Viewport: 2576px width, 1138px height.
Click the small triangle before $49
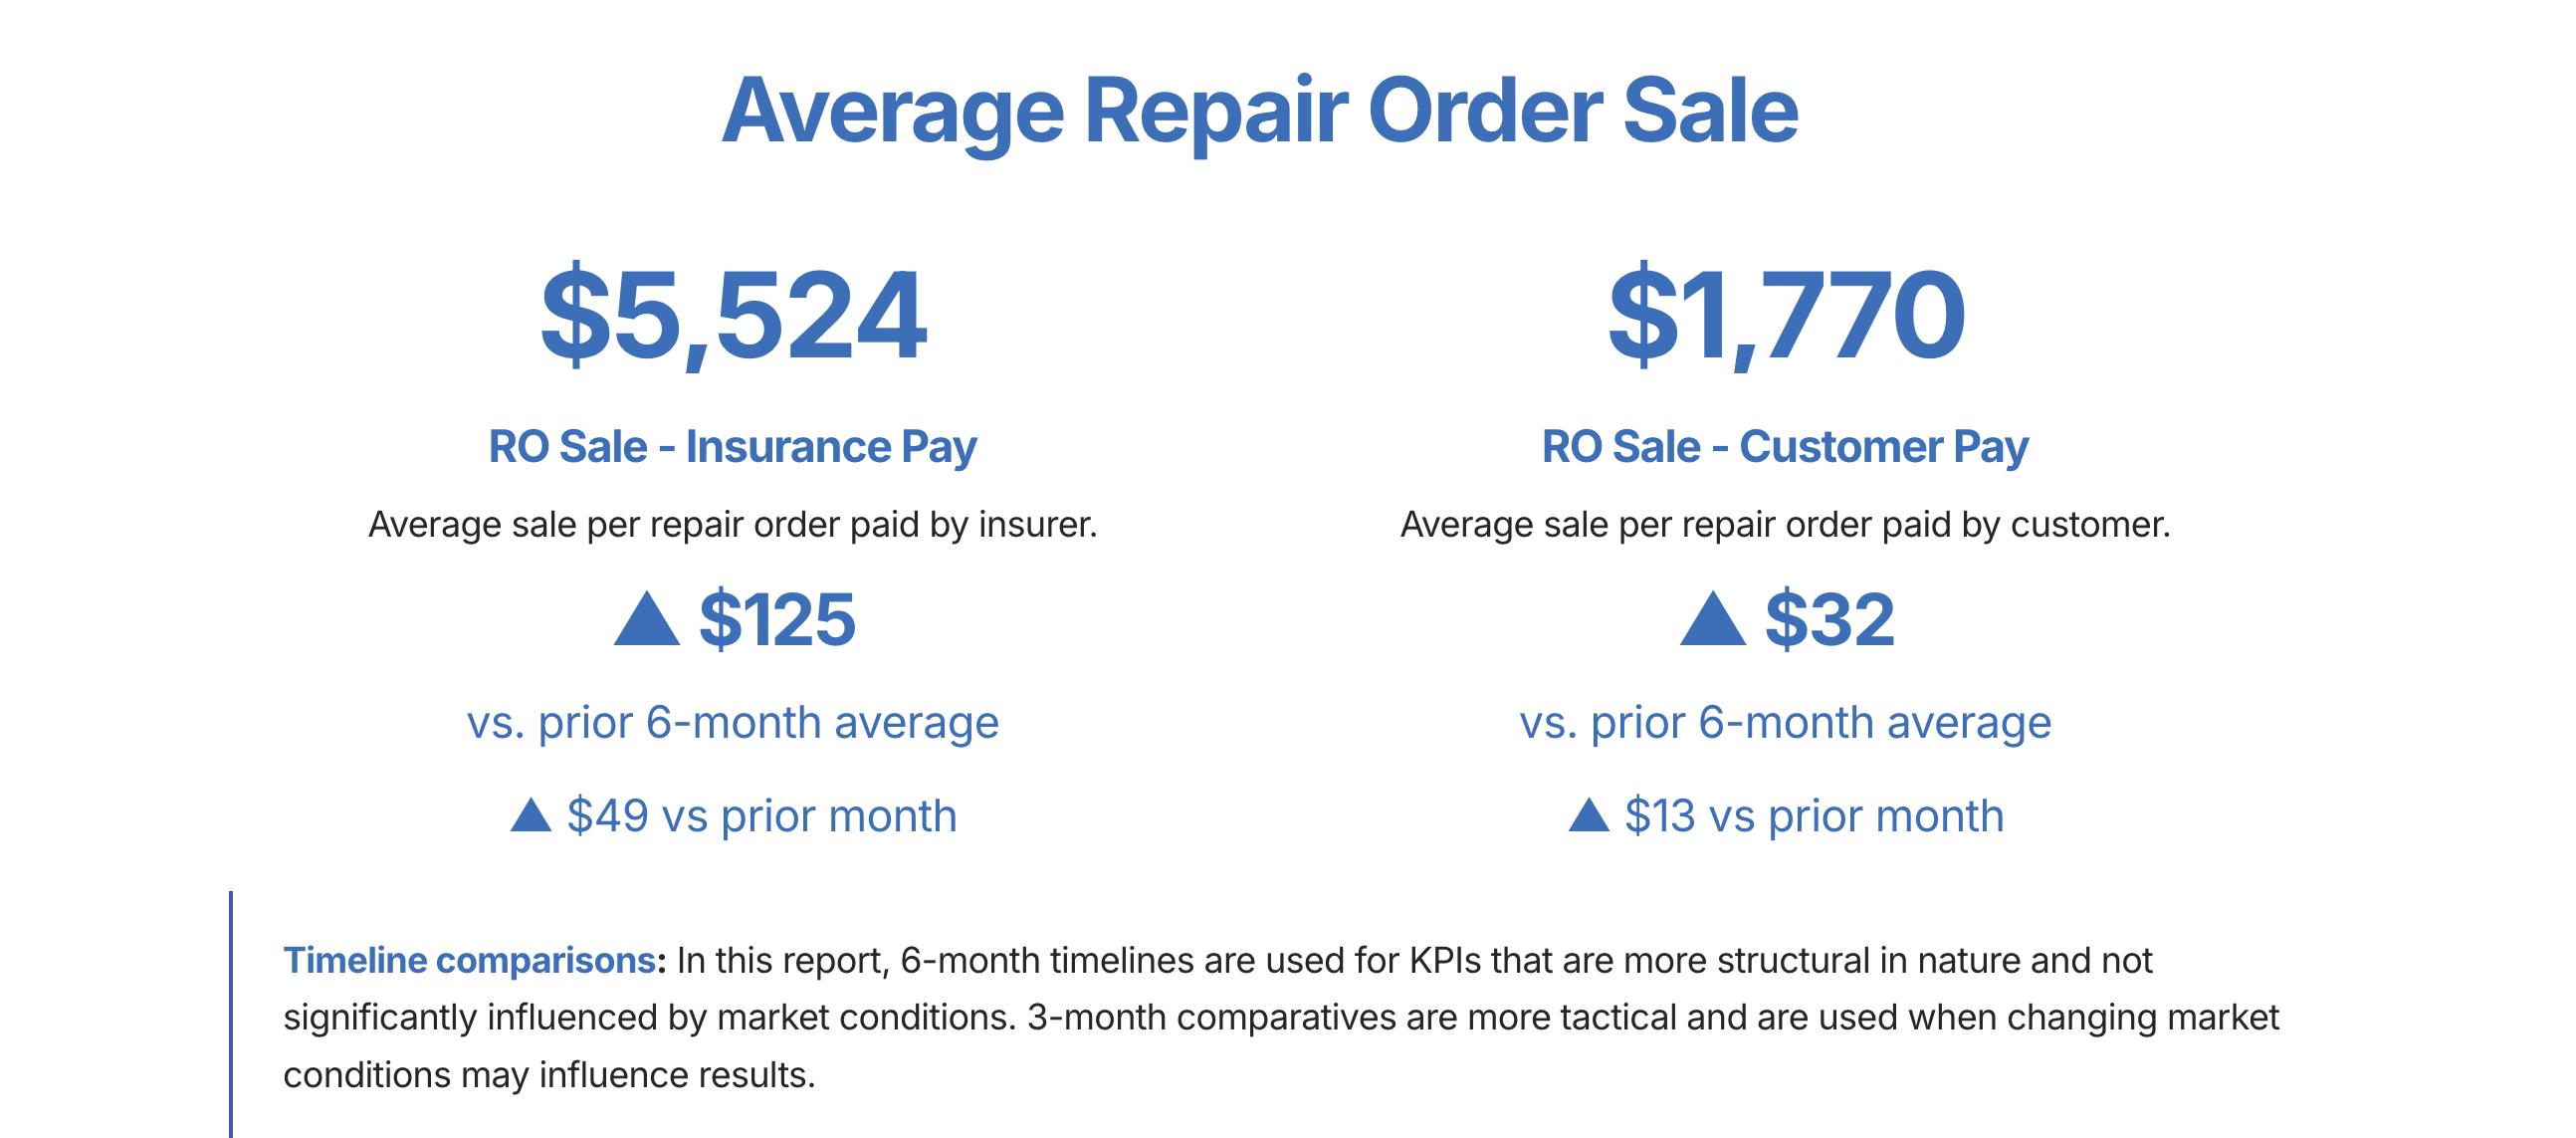531,816
